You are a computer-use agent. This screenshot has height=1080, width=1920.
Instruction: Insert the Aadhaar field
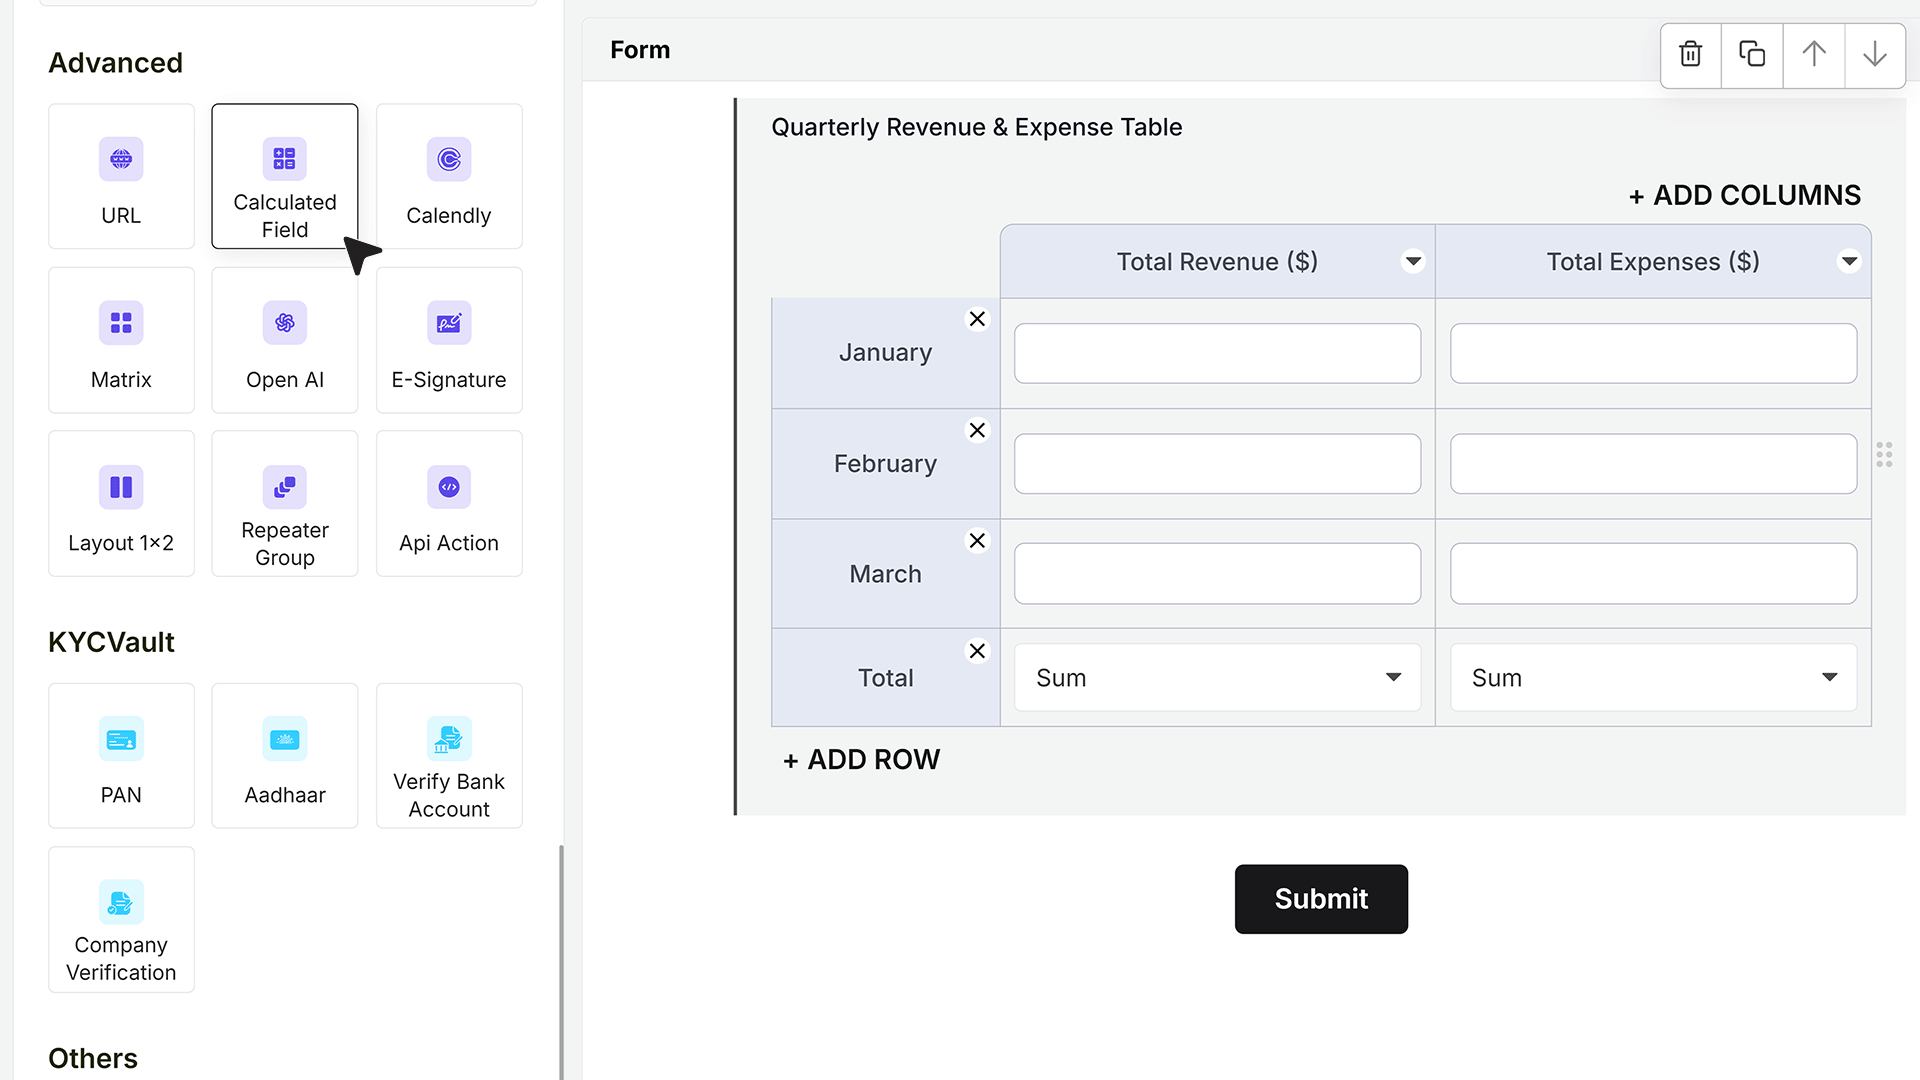coord(285,756)
